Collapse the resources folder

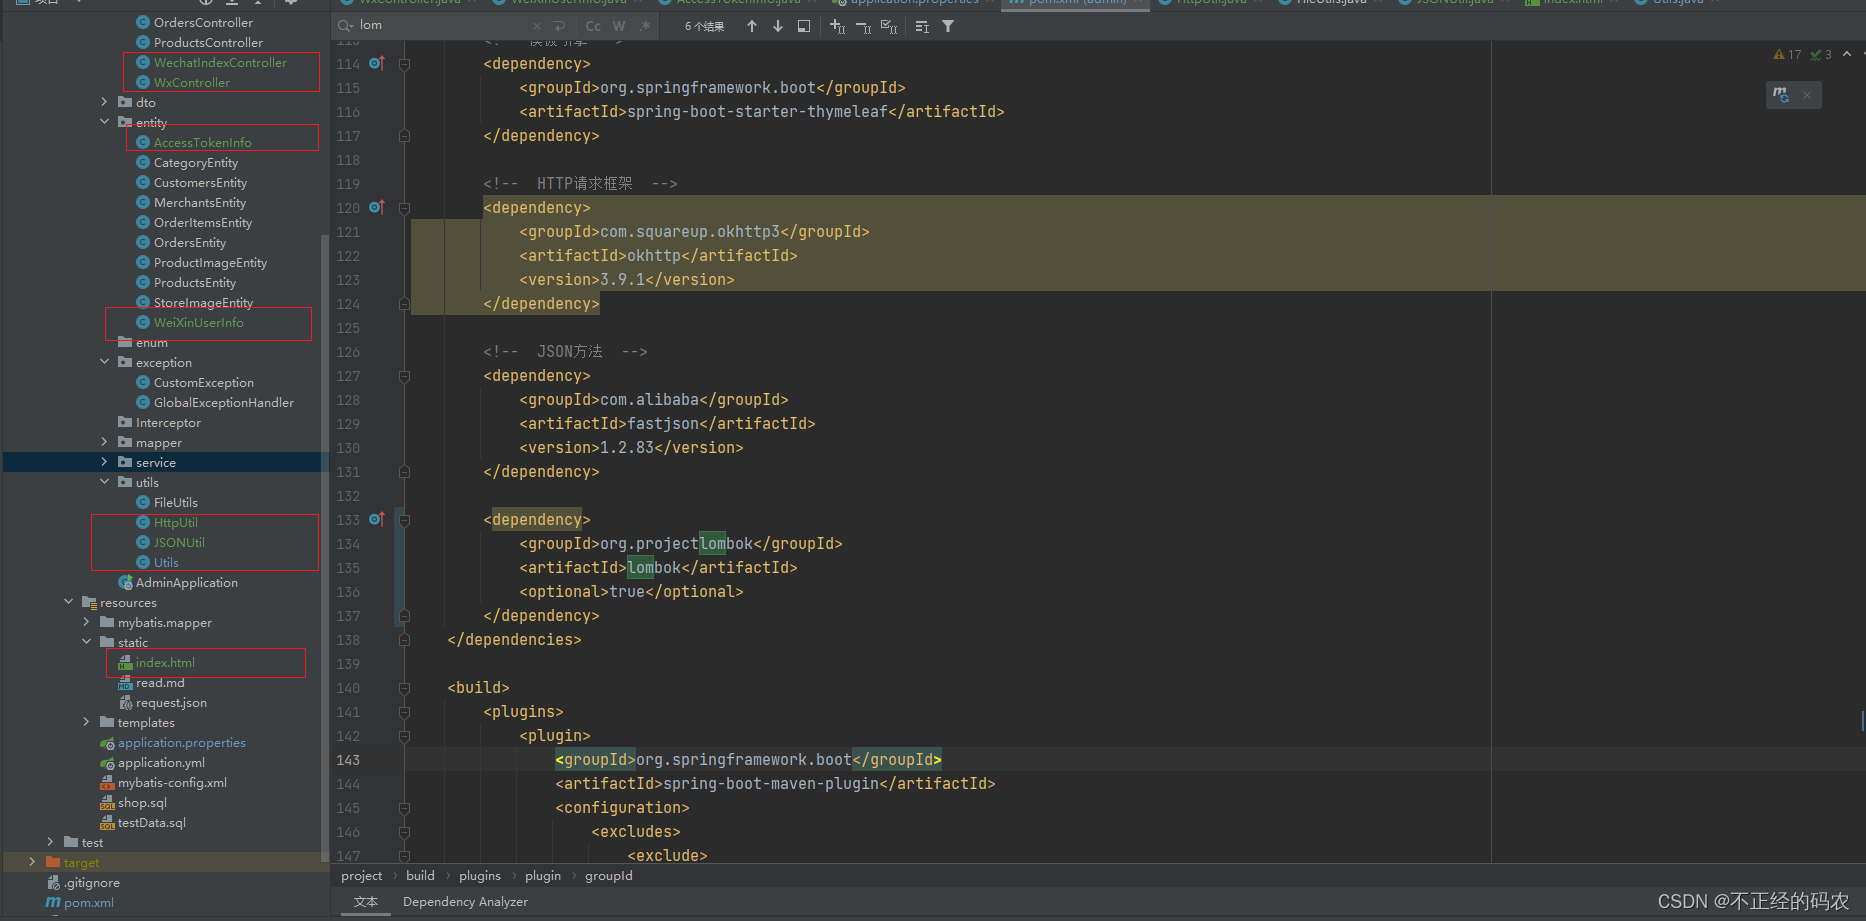point(68,602)
